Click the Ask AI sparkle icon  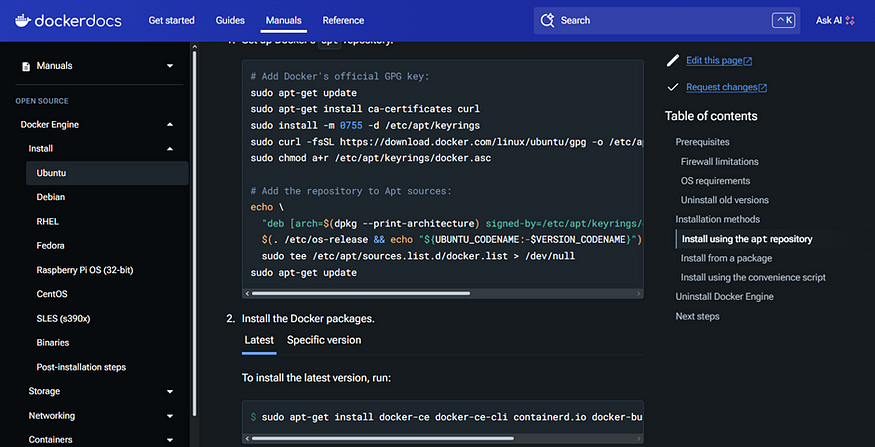[850, 21]
